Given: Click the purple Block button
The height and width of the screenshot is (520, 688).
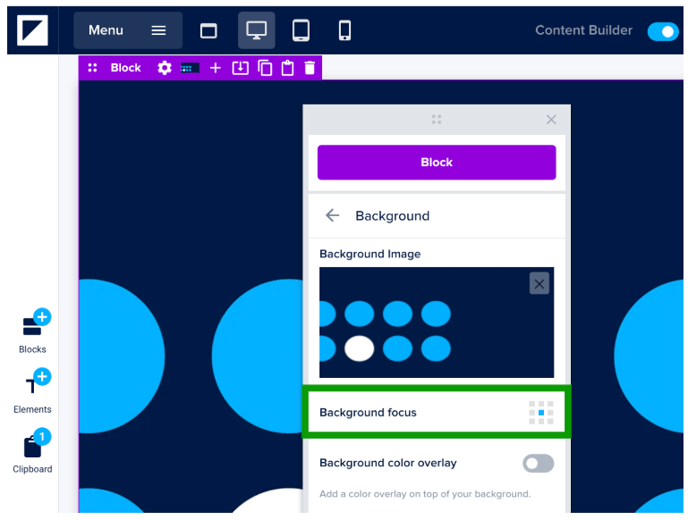Looking at the screenshot, I should coord(436,162).
